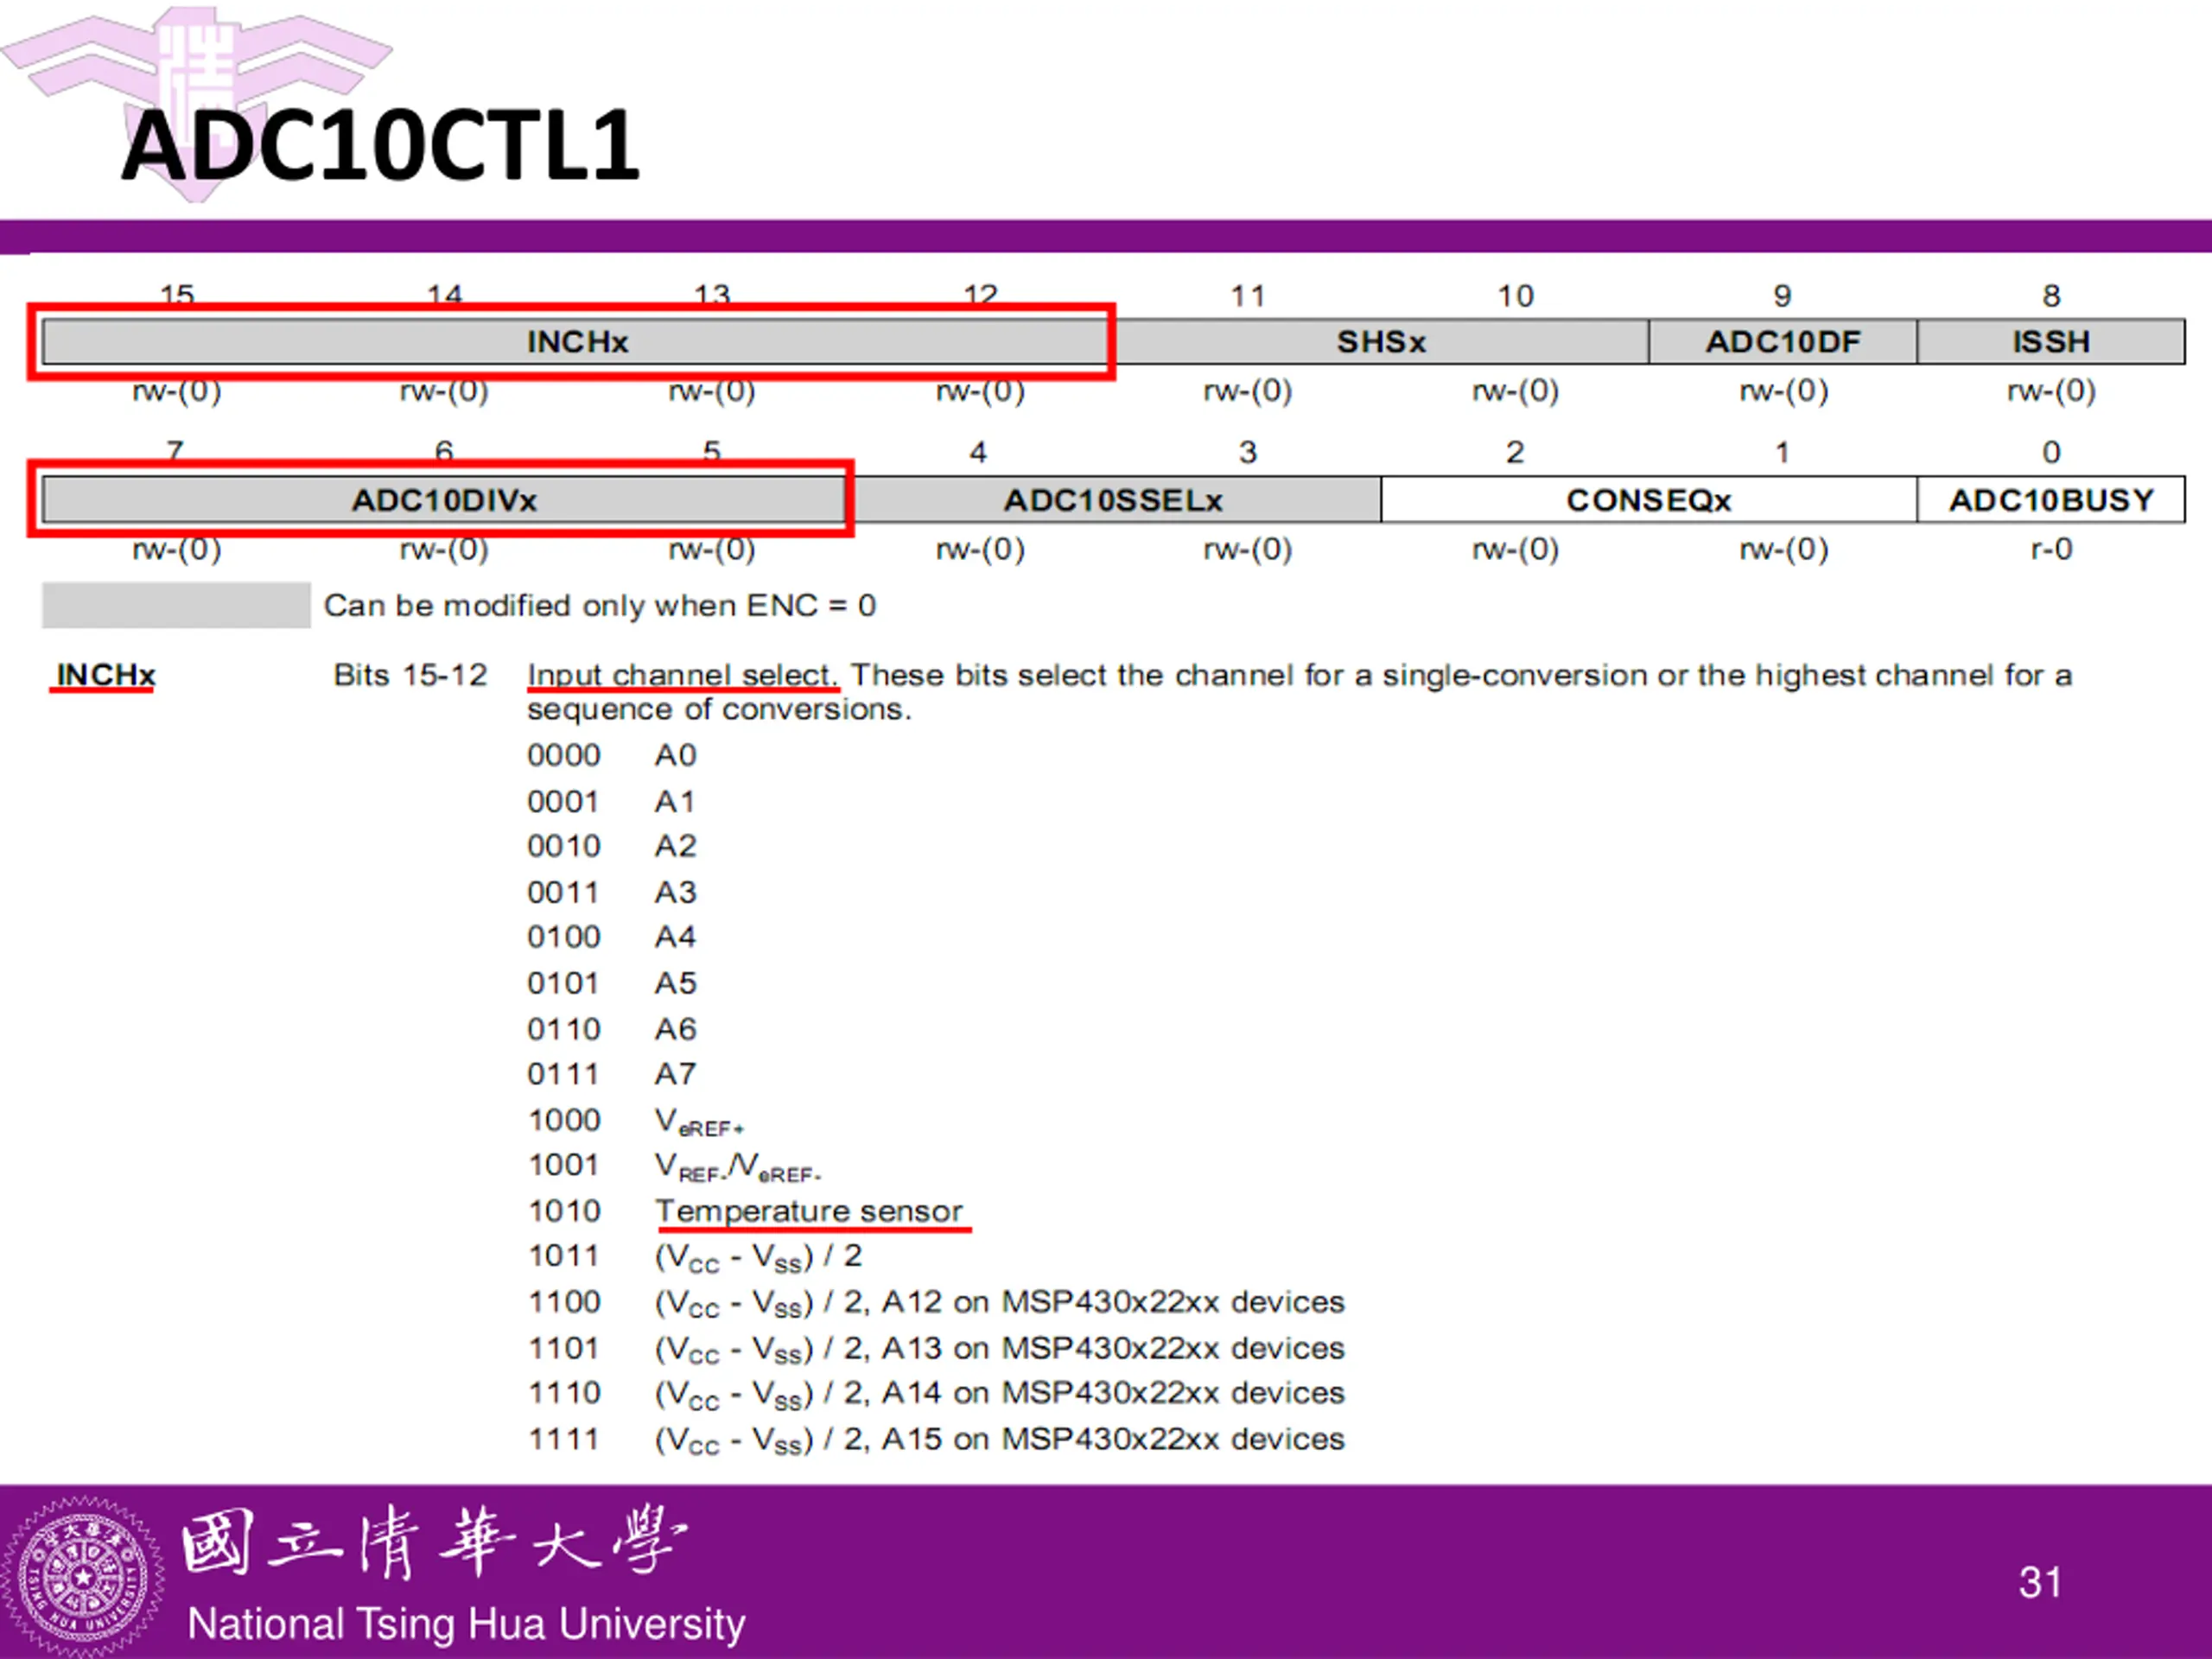This screenshot has width=2212, height=1659.
Task: Click the gray legend swatch beside ENC note
Action: pos(176,605)
